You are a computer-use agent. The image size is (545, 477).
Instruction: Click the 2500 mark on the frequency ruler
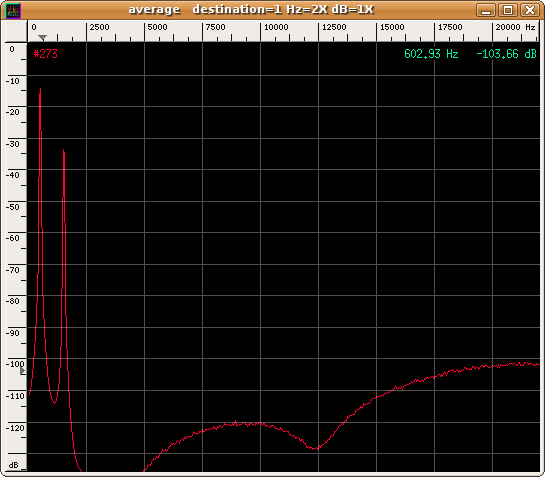[99, 27]
